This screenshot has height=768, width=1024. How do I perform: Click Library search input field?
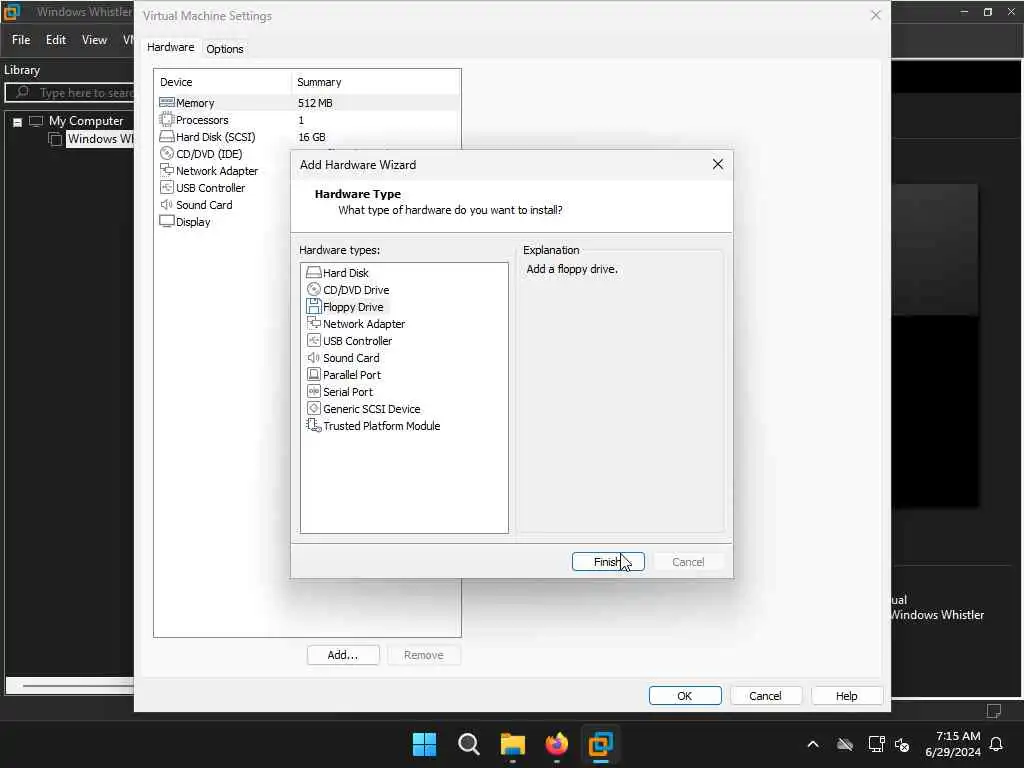click(x=69, y=93)
